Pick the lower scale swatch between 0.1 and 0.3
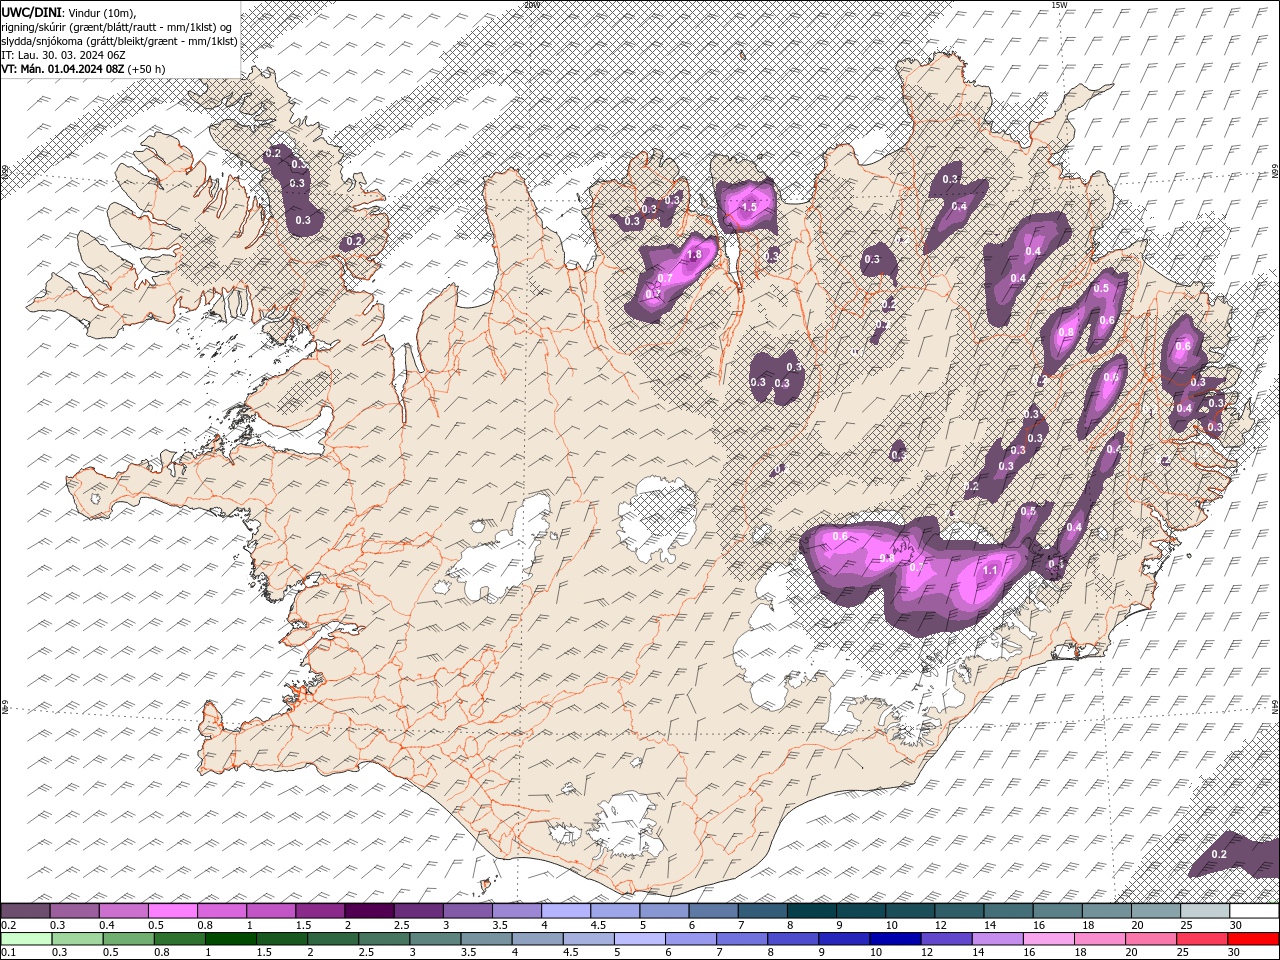1280x960 pixels. [x=26, y=938]
